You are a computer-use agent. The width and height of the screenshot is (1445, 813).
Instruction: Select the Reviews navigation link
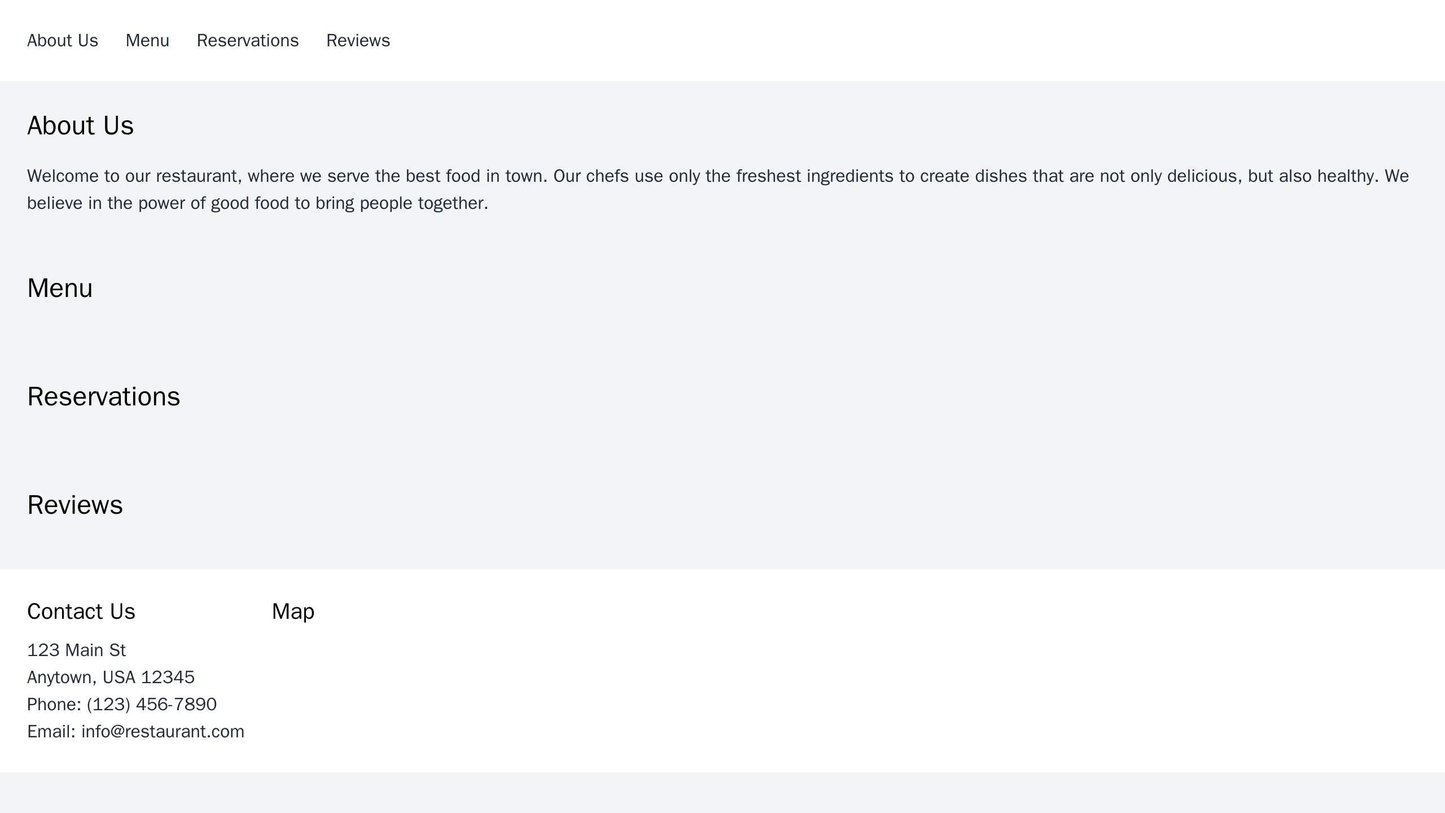(x=357, y=40)
